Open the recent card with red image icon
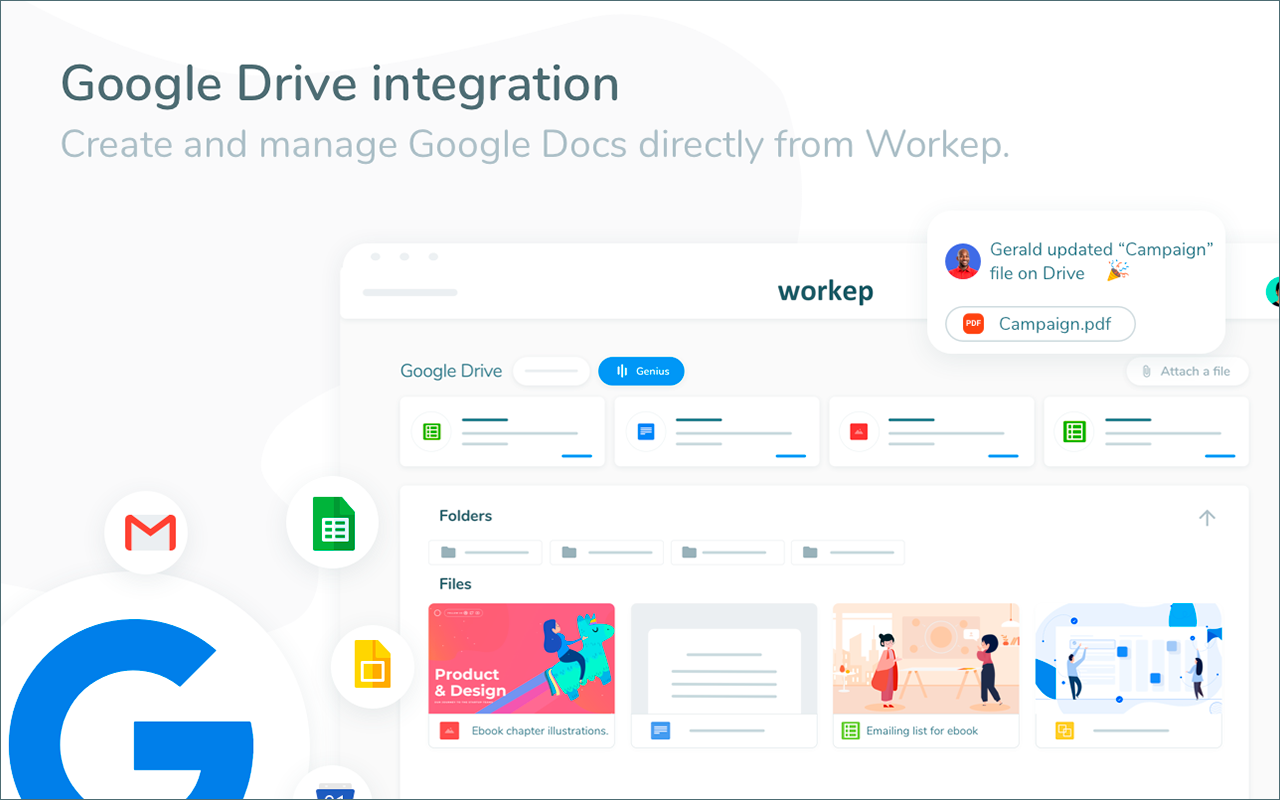 pos(932,432)
